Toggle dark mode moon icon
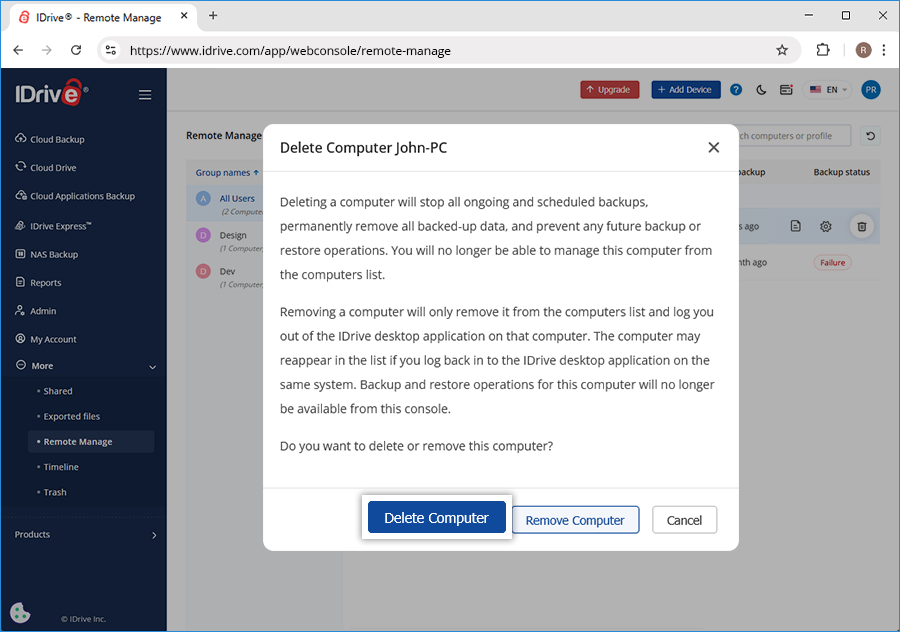Image resolution: width=900 pixels, height=632 pixels. click(x=761, y=90)
